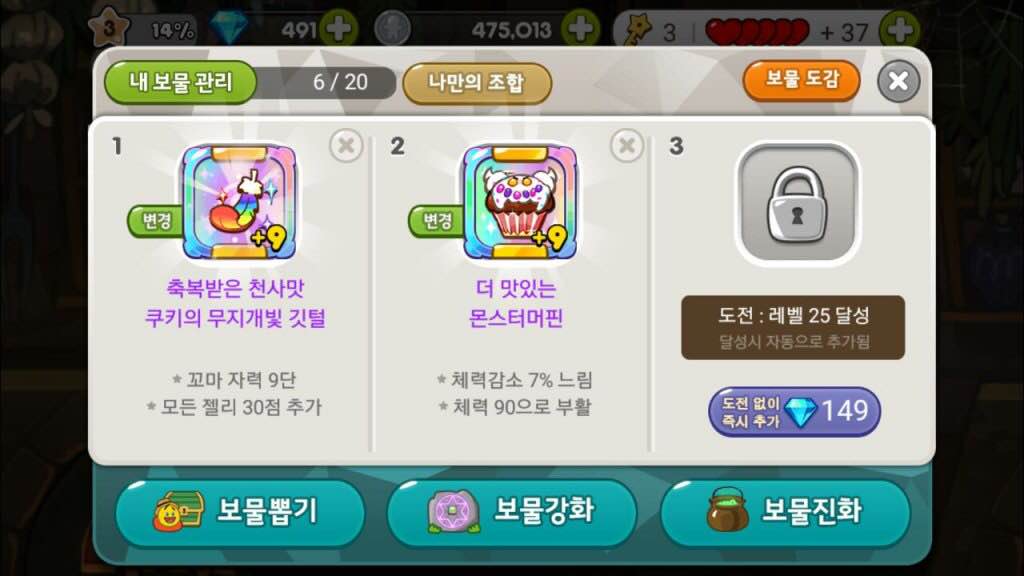Remove treasure from slot 1
1024x576 pixels.
point(346,145)
